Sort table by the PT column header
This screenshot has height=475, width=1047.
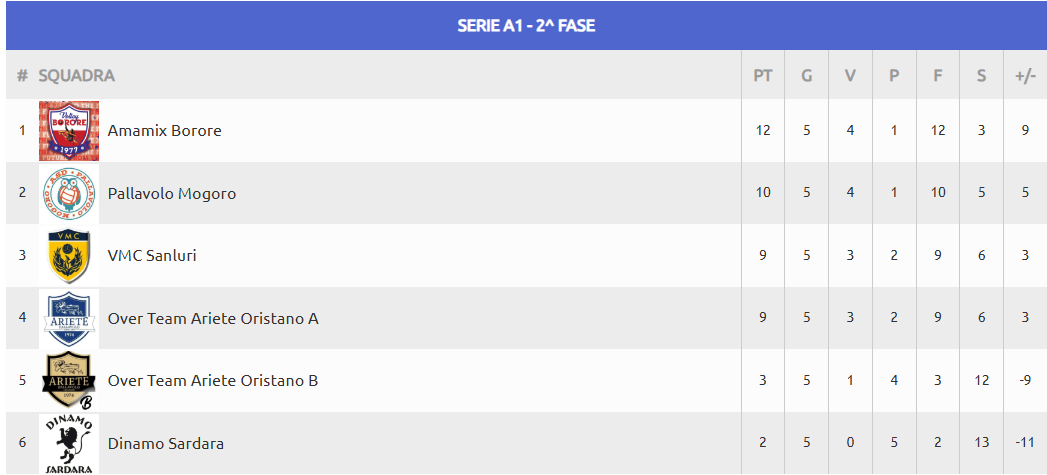coord(763,75)
